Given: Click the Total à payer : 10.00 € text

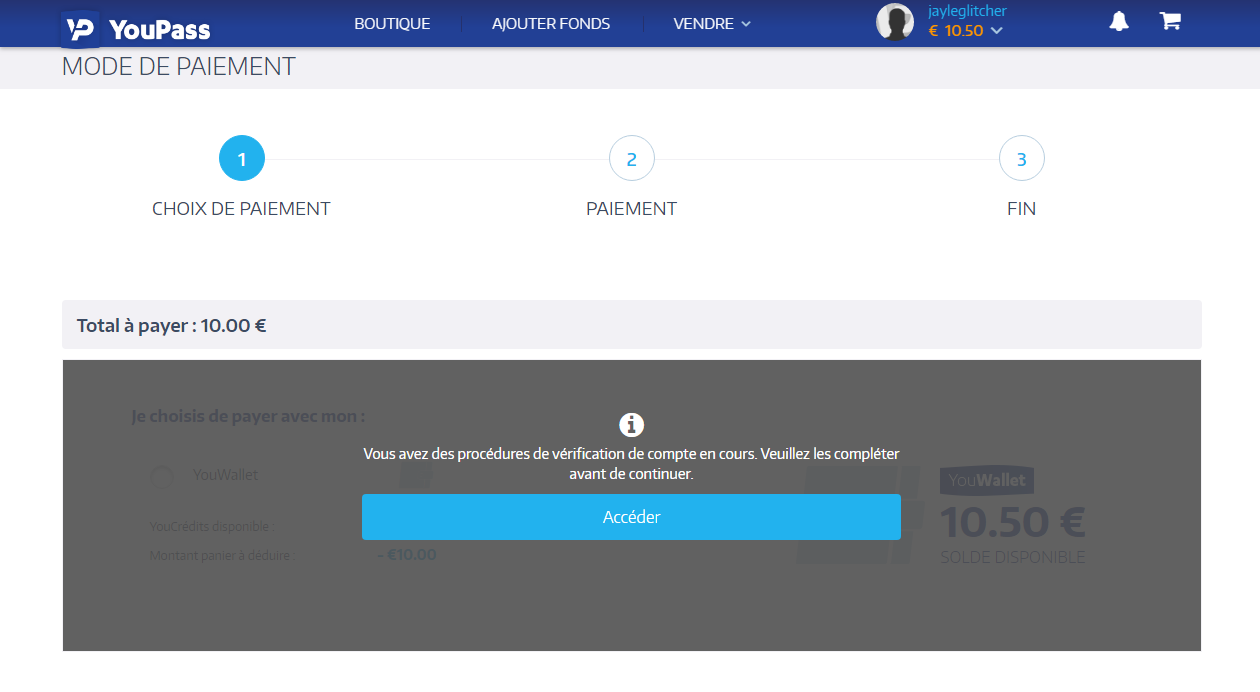Looking at the screenshot, I should point(171,325).
